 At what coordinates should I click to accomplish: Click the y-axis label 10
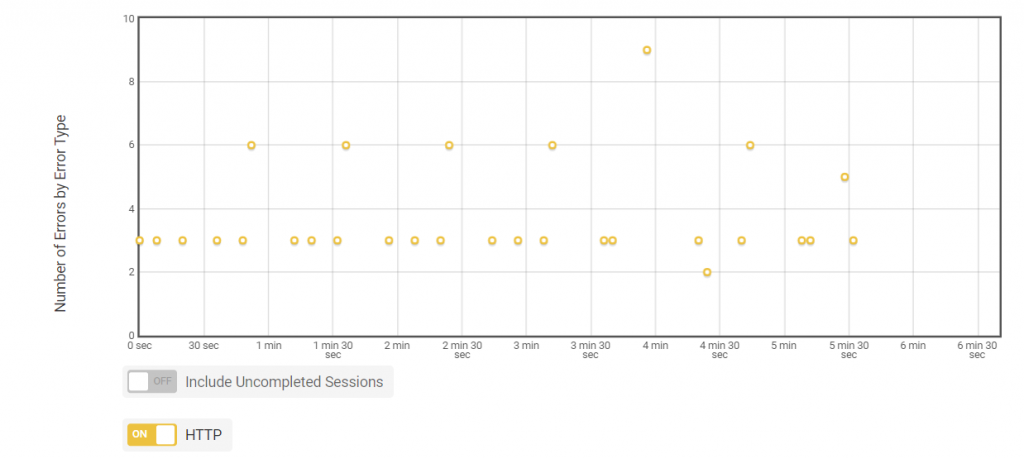128,19
